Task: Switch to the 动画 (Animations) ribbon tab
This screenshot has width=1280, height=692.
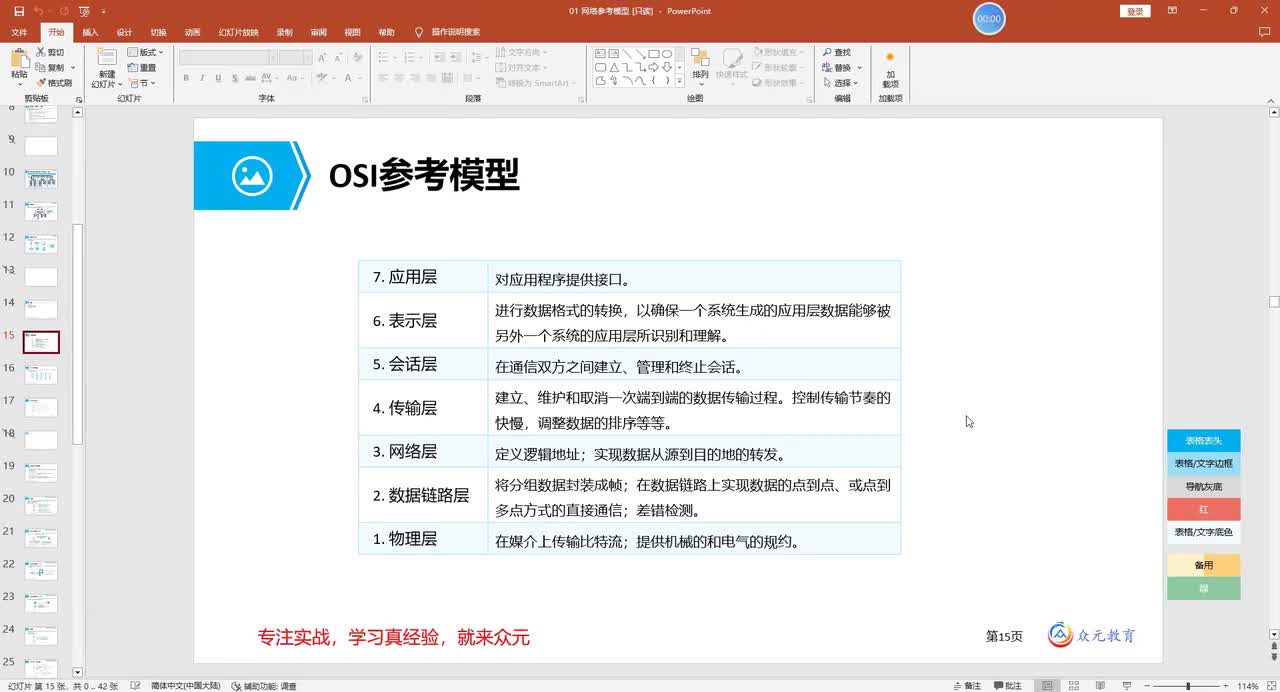Action: (192, 32)
